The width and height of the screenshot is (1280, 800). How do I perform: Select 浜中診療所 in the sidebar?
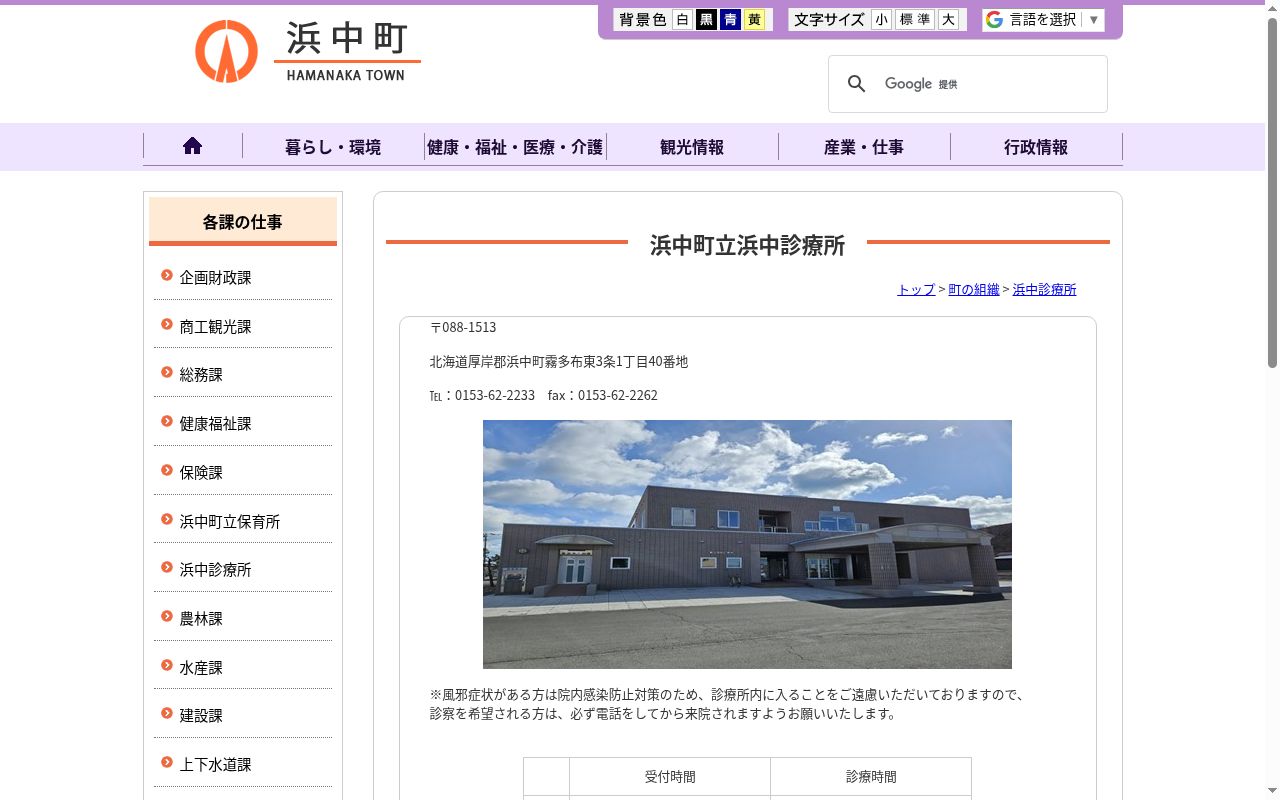click(x=216, y=570)
